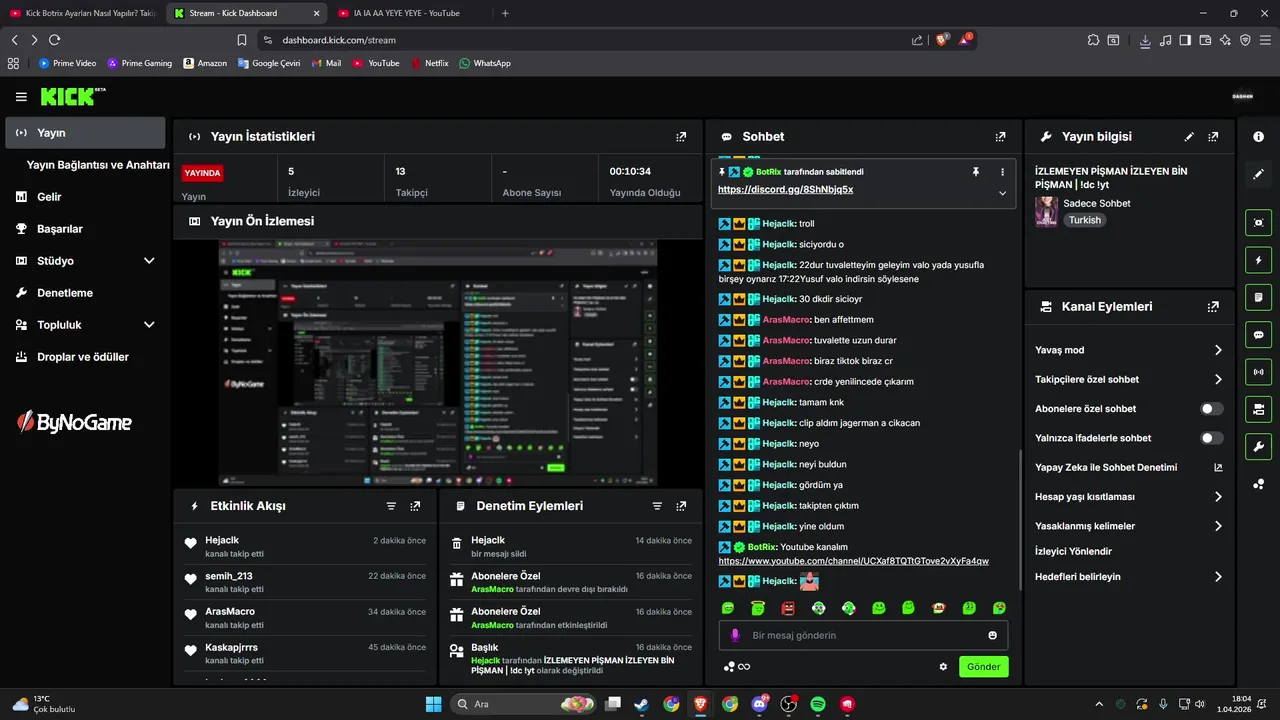Edit stream info with pencil in Yayın bilgisi header
Viewport: 1280px width, 720px height.
(x=1189, y=137)
